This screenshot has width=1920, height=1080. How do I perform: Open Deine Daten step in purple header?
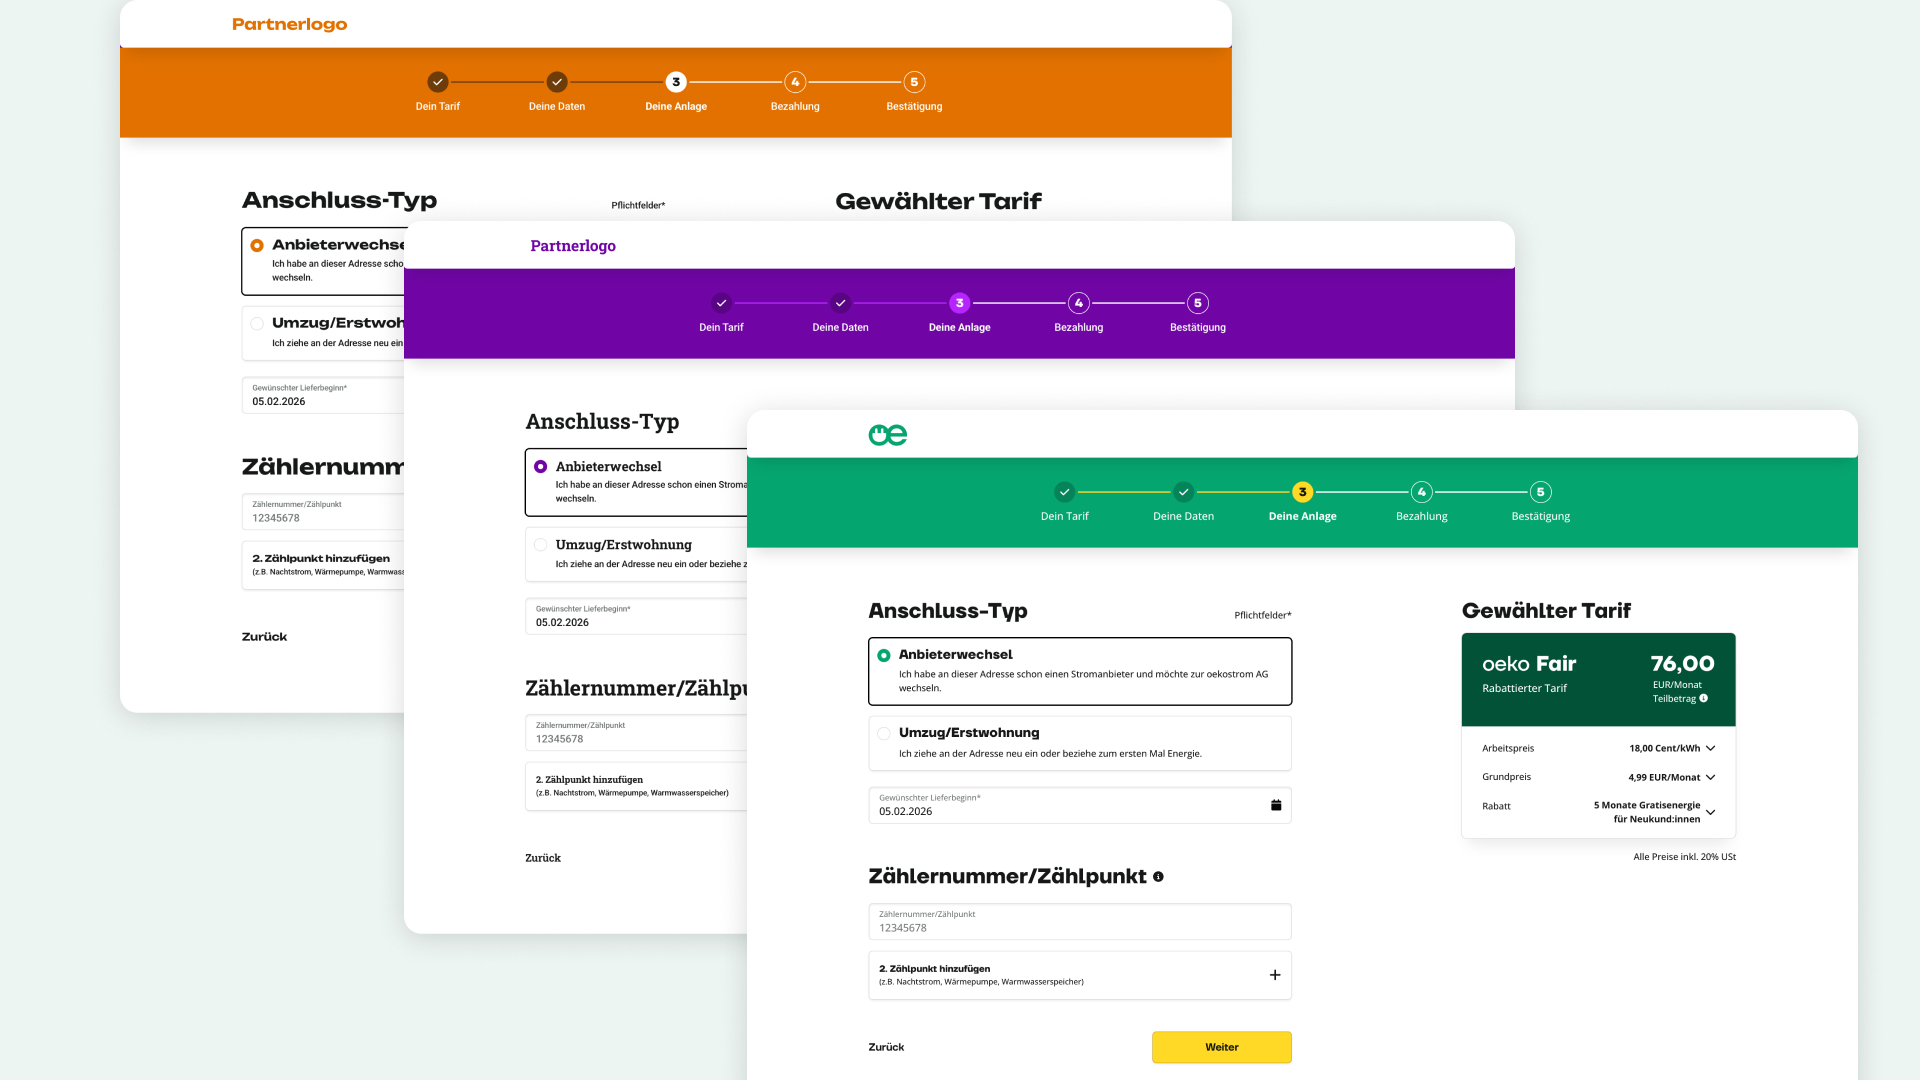click(x=840, y=303)
